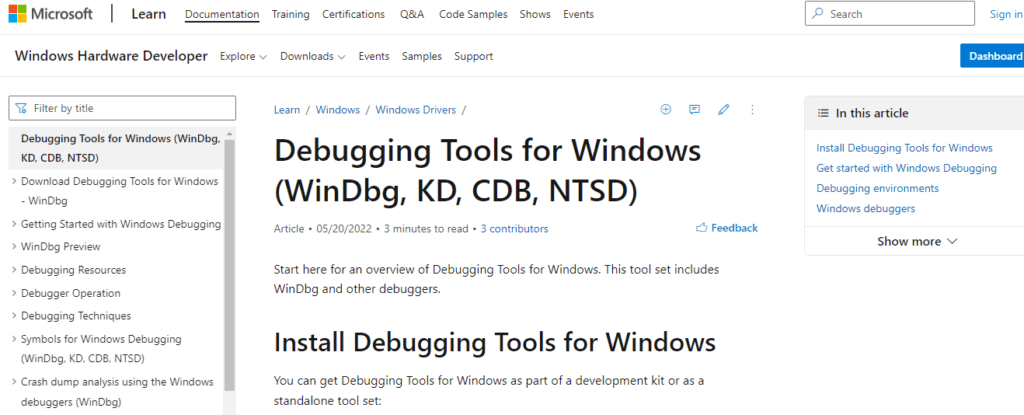
Task: Open the Documentation tab
Action: pos(222,14)
